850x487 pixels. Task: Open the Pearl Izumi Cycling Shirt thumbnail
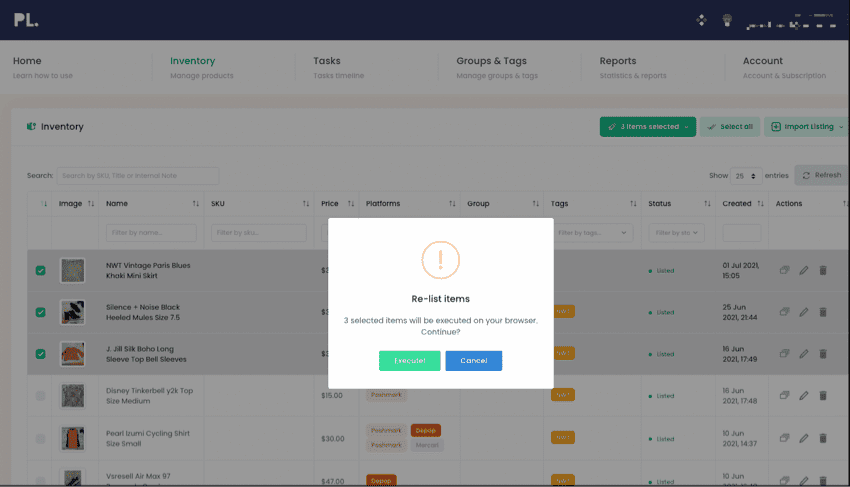point(72,438)
